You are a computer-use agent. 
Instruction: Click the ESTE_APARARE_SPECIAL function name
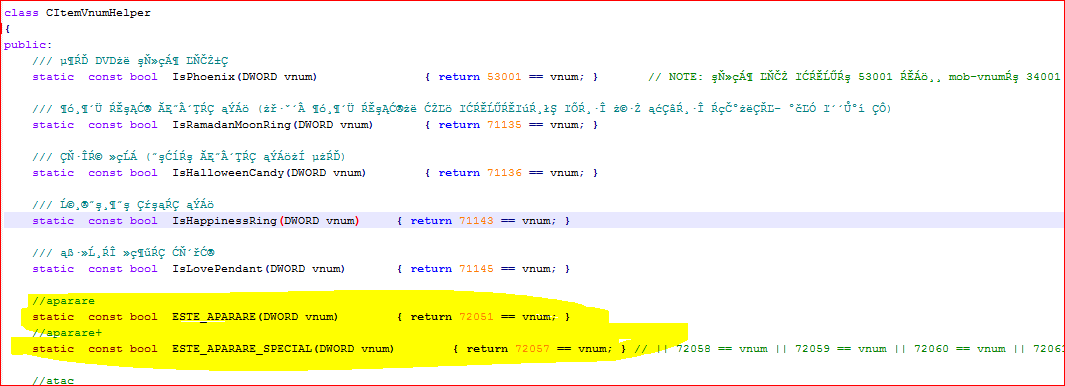242,349
